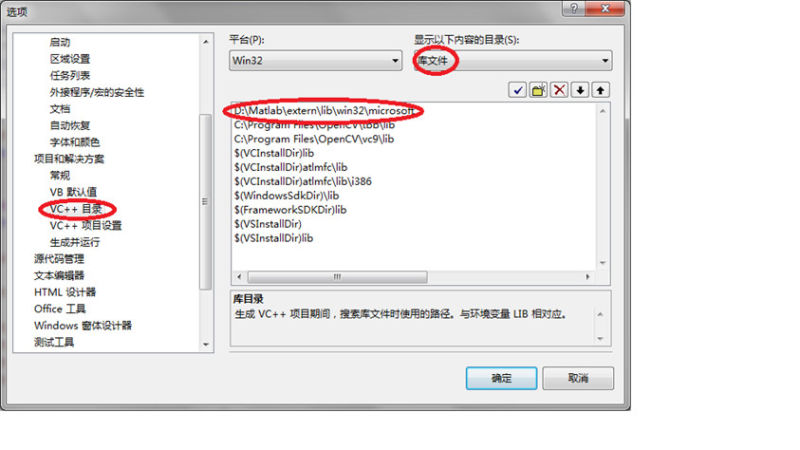This screenshot has height=450, width=800.
Task: Click the check entries checkmark icon
Action: pos(517,90)
